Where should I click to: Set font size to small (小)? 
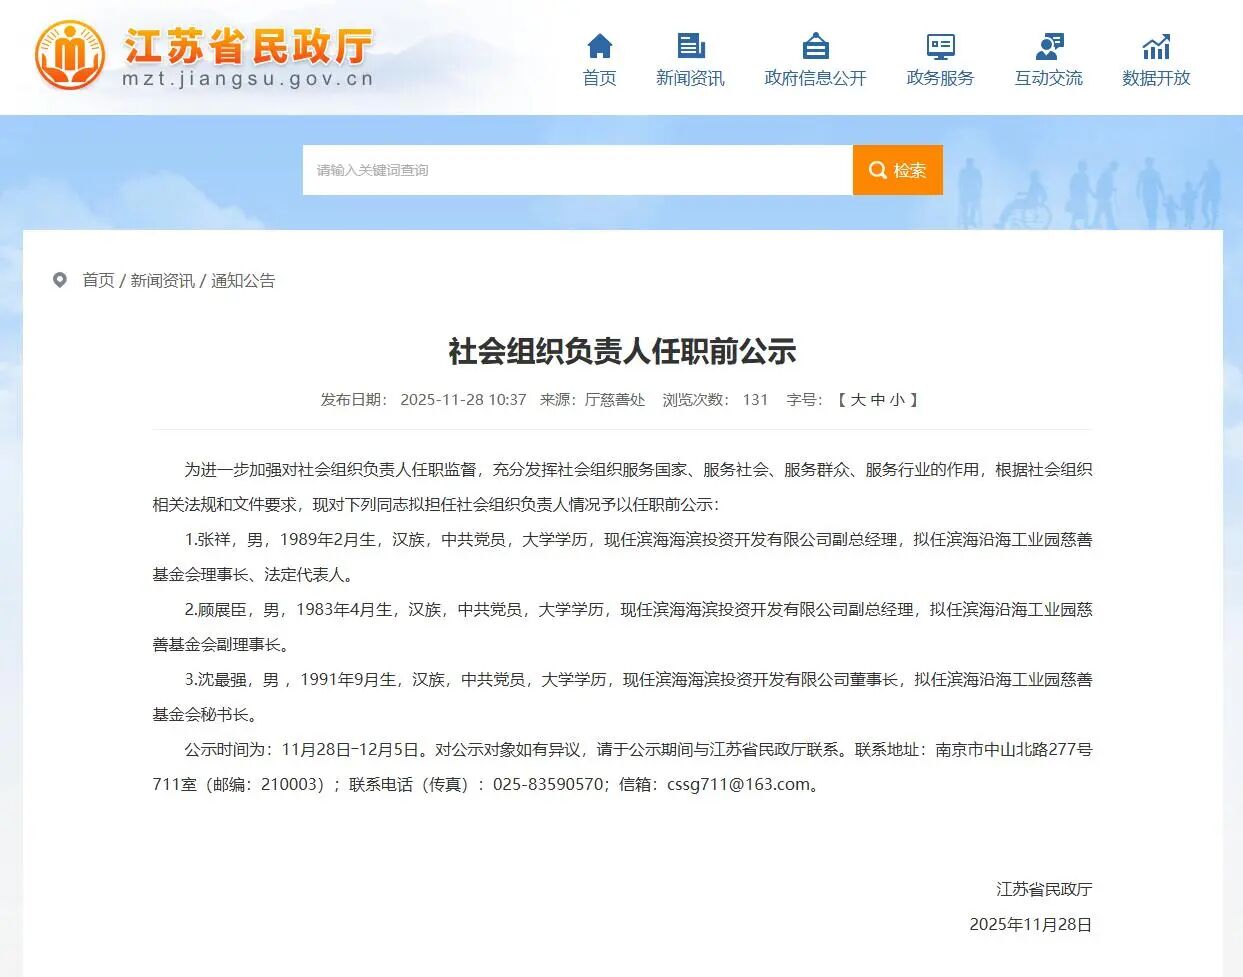[x=897, y=400]
